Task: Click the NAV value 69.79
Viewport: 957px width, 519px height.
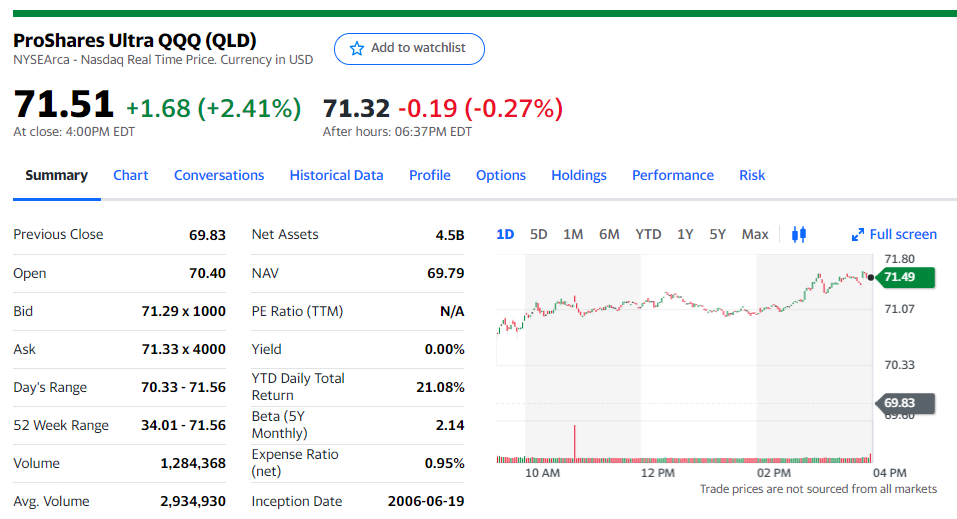Action: [x=446, y=273]
